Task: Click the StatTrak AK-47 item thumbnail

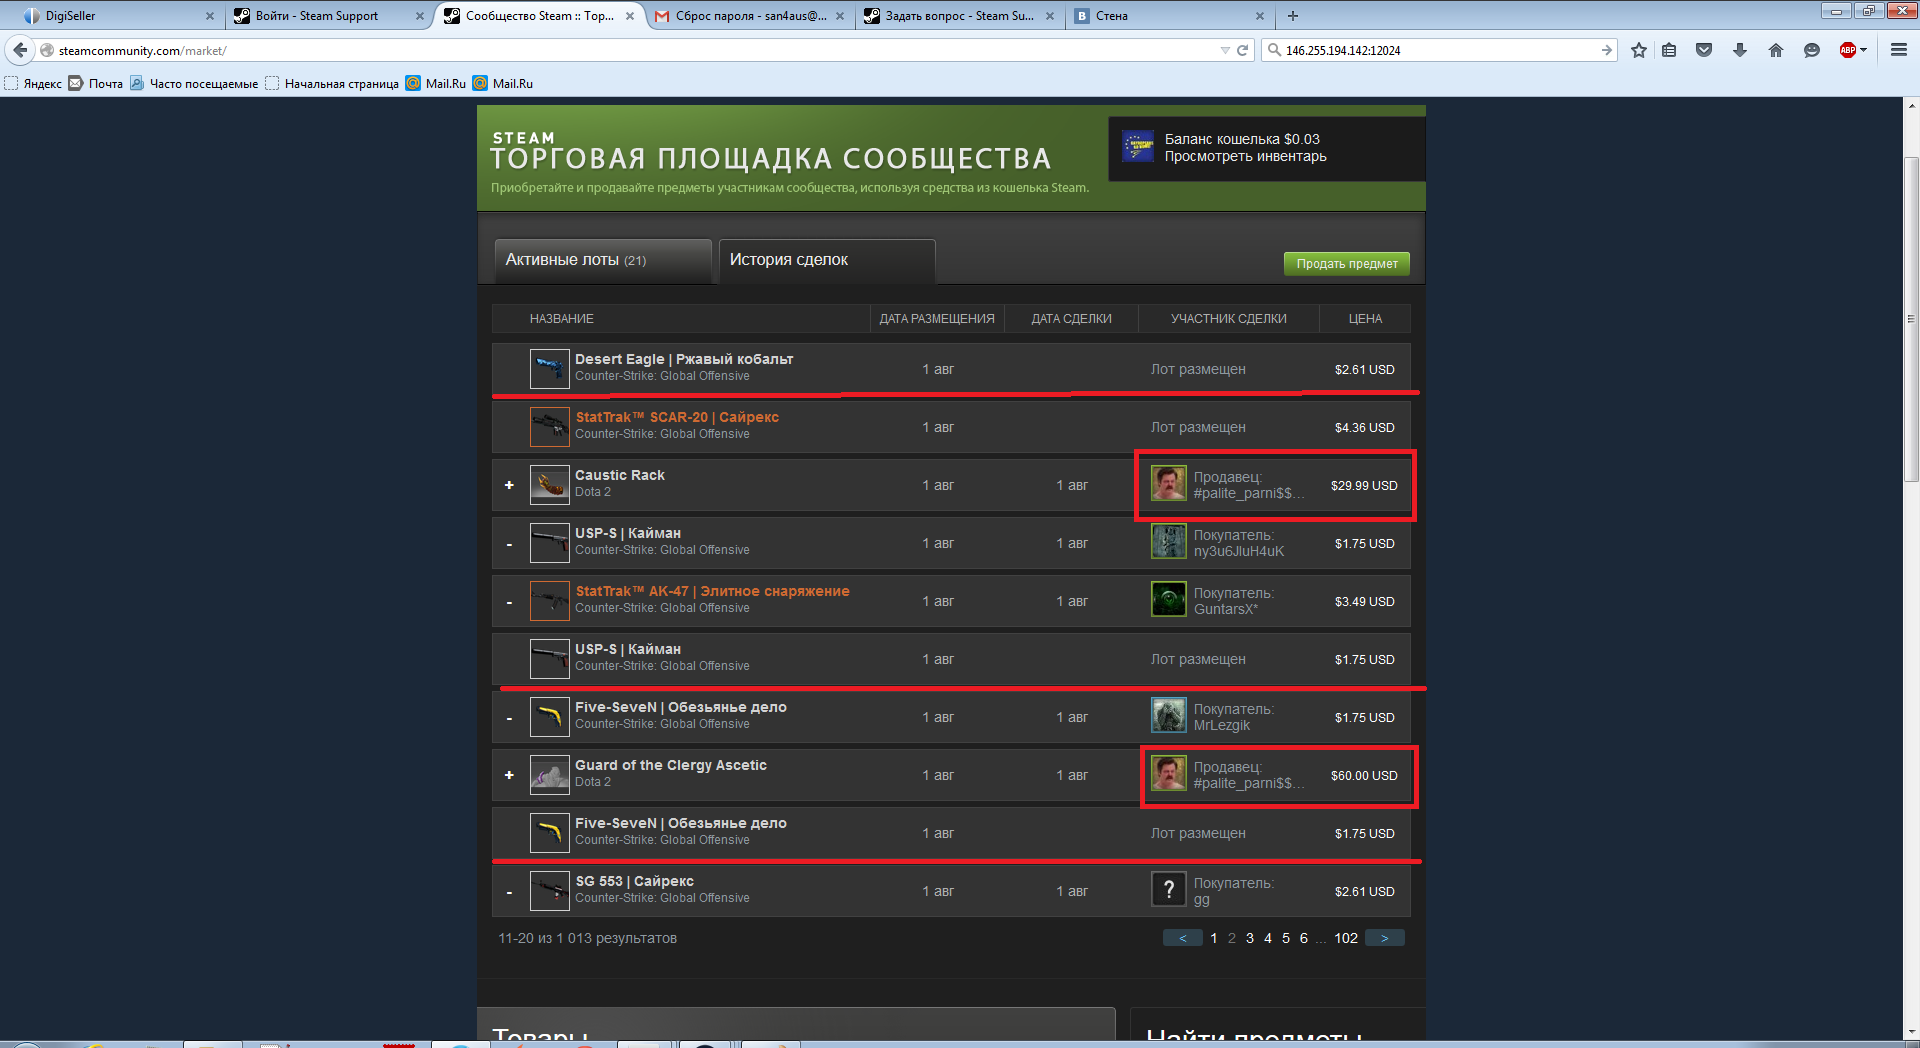Action: pos(549,601)
